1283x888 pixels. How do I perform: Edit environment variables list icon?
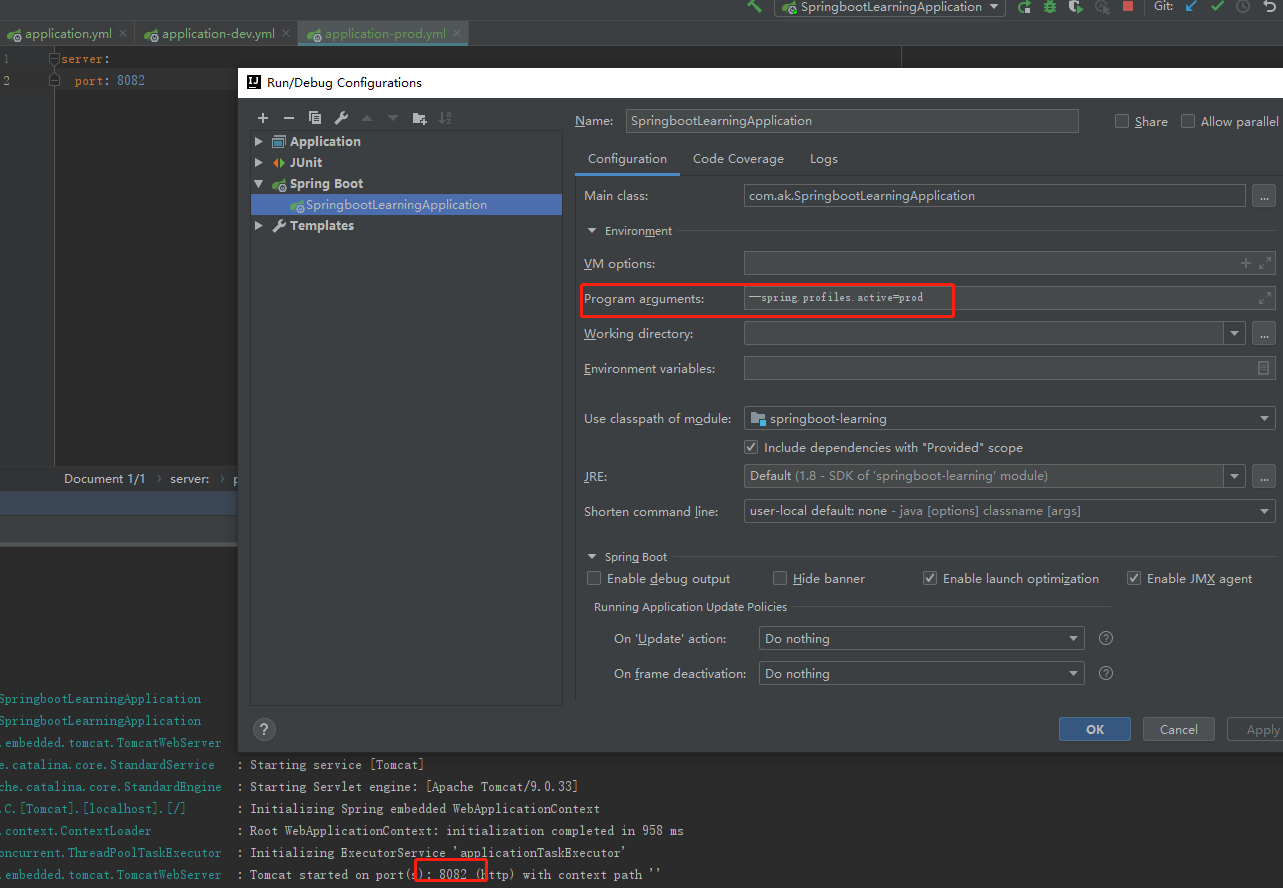coord(1264,368)
